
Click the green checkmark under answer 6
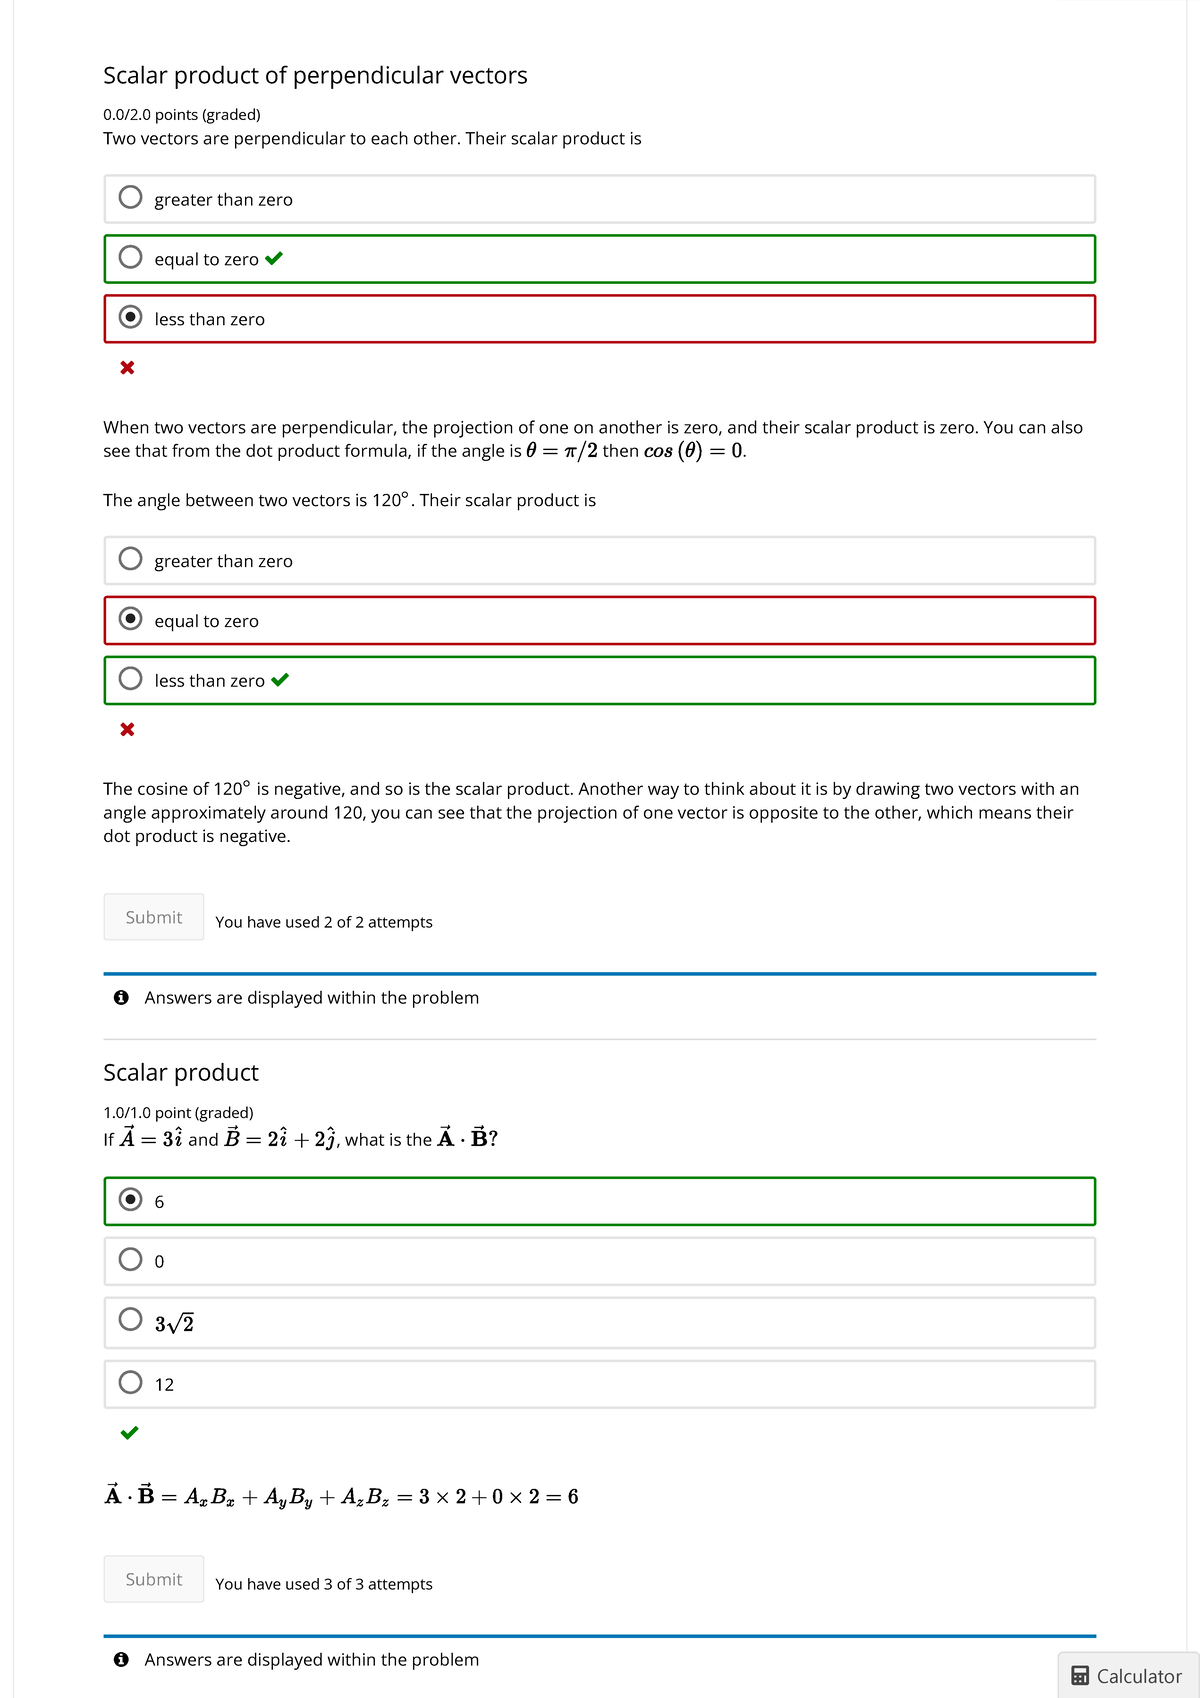130,1435
